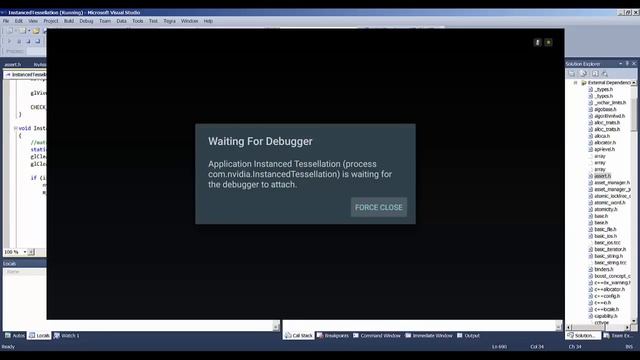640x360 pixels.
Task: Open the Tegra menu
Action: click(169, 21)
